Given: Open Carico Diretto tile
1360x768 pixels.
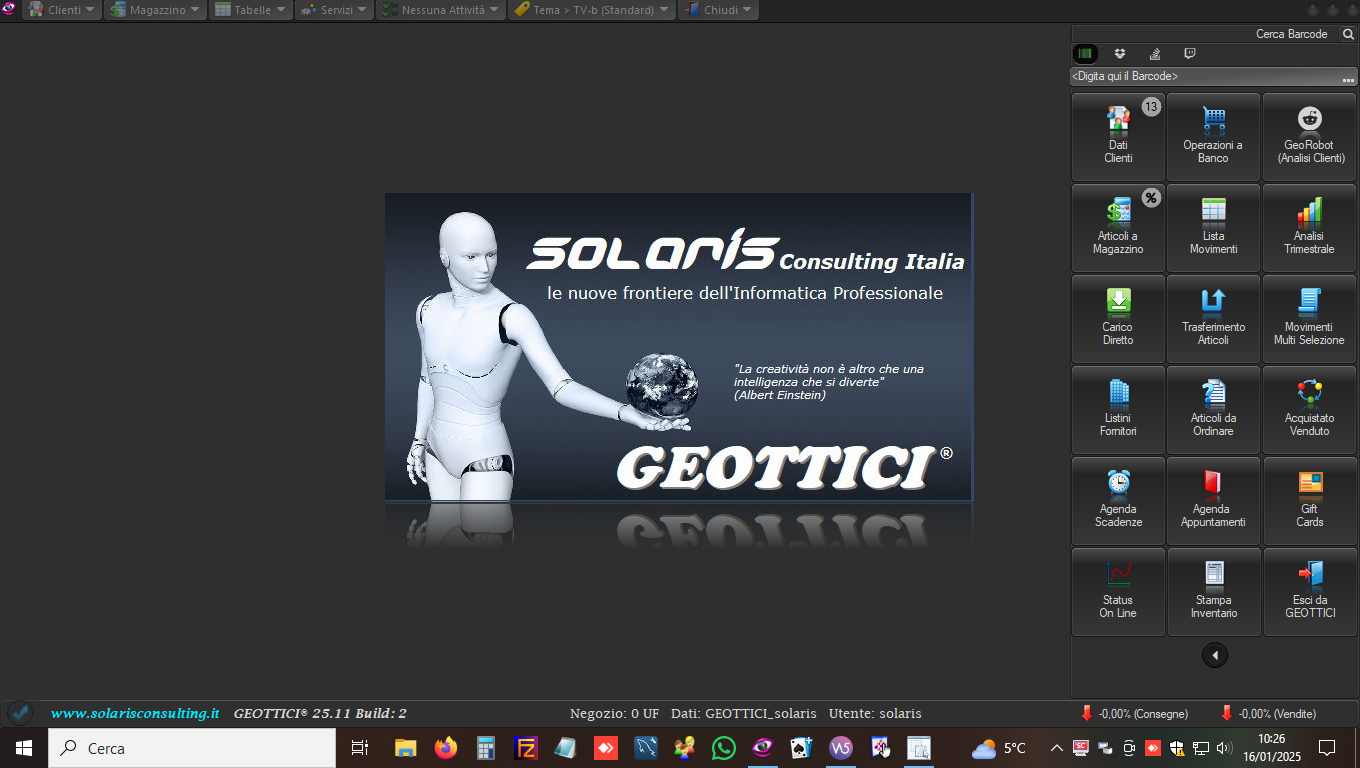Looking at the screenshot, I should [1118, 319].
